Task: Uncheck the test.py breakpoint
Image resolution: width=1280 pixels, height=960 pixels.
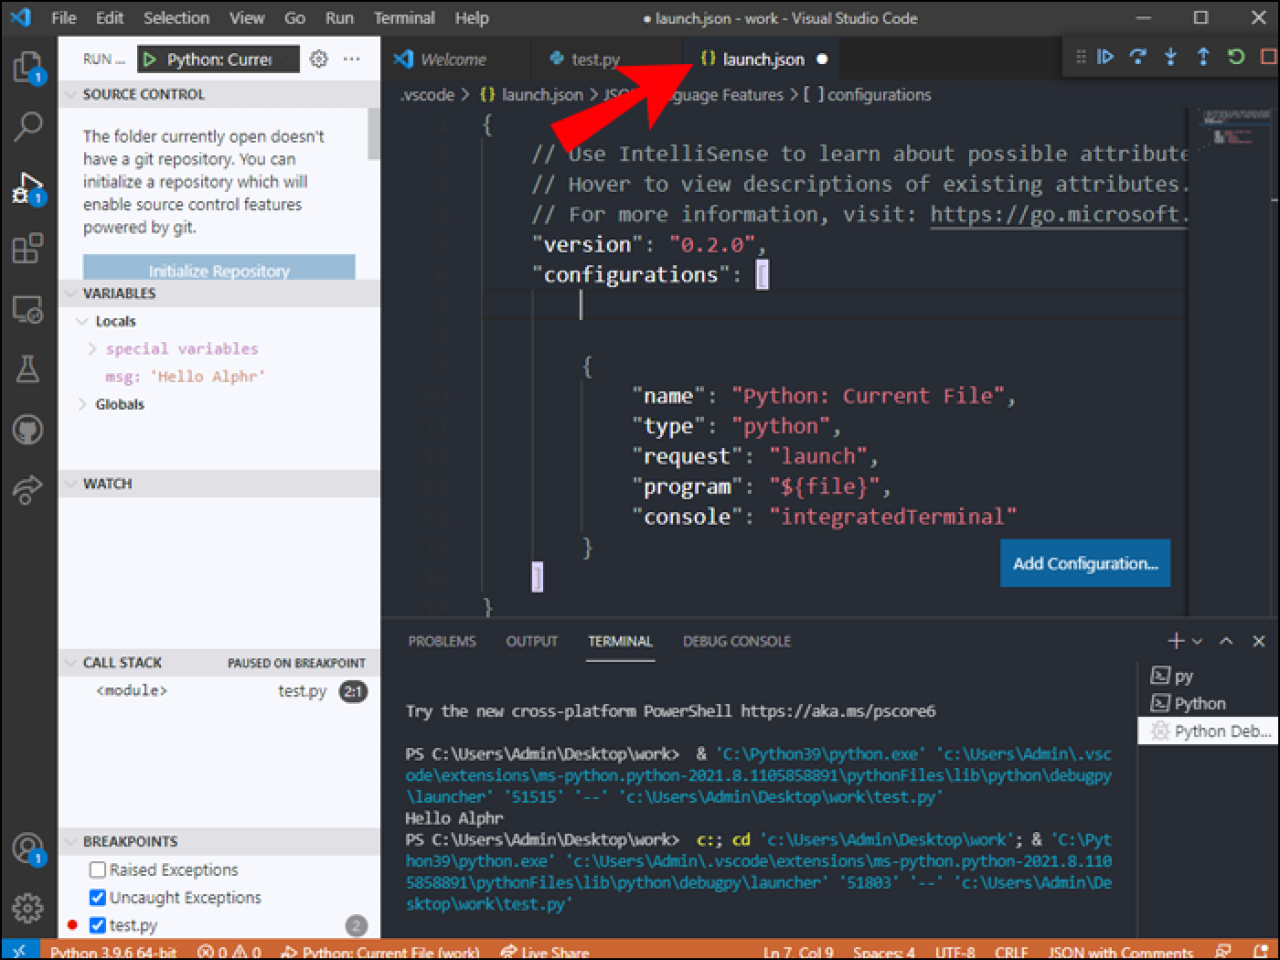Action: pyautogui.click(x=97, y=925)
